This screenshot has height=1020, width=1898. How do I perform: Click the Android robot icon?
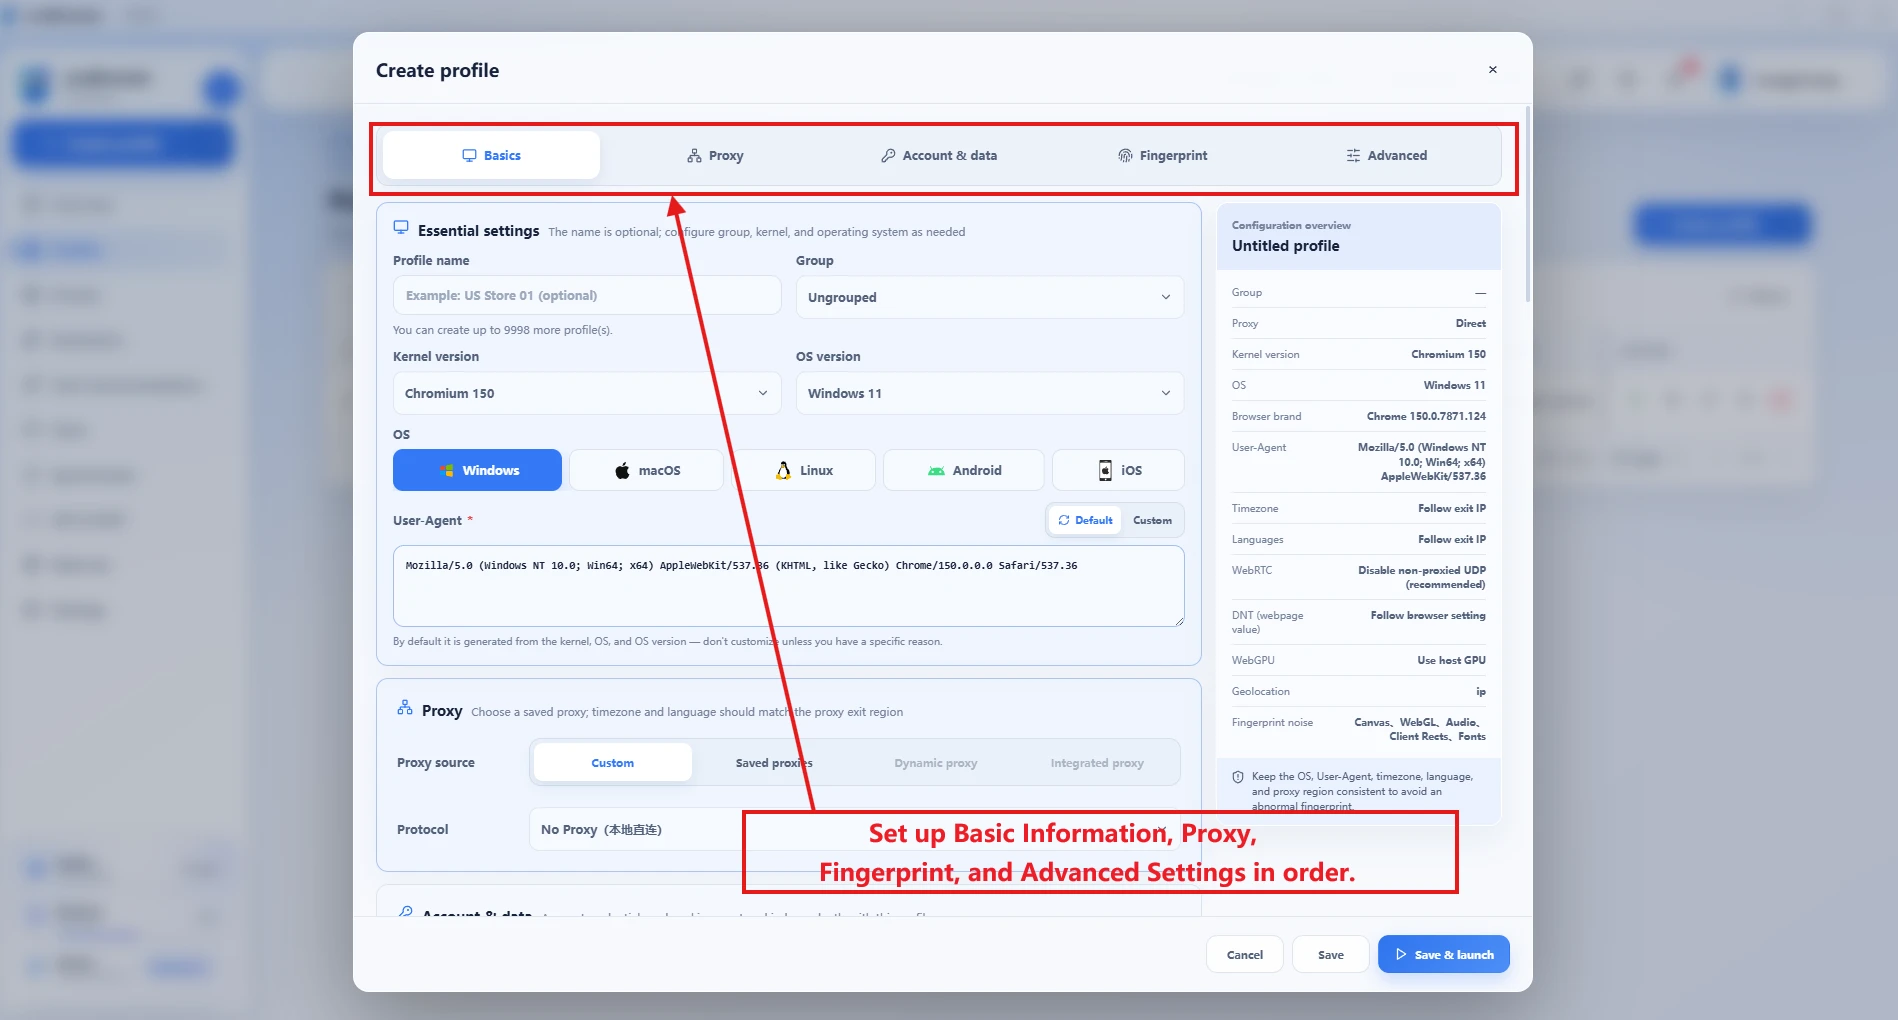[x=936, y=471]
